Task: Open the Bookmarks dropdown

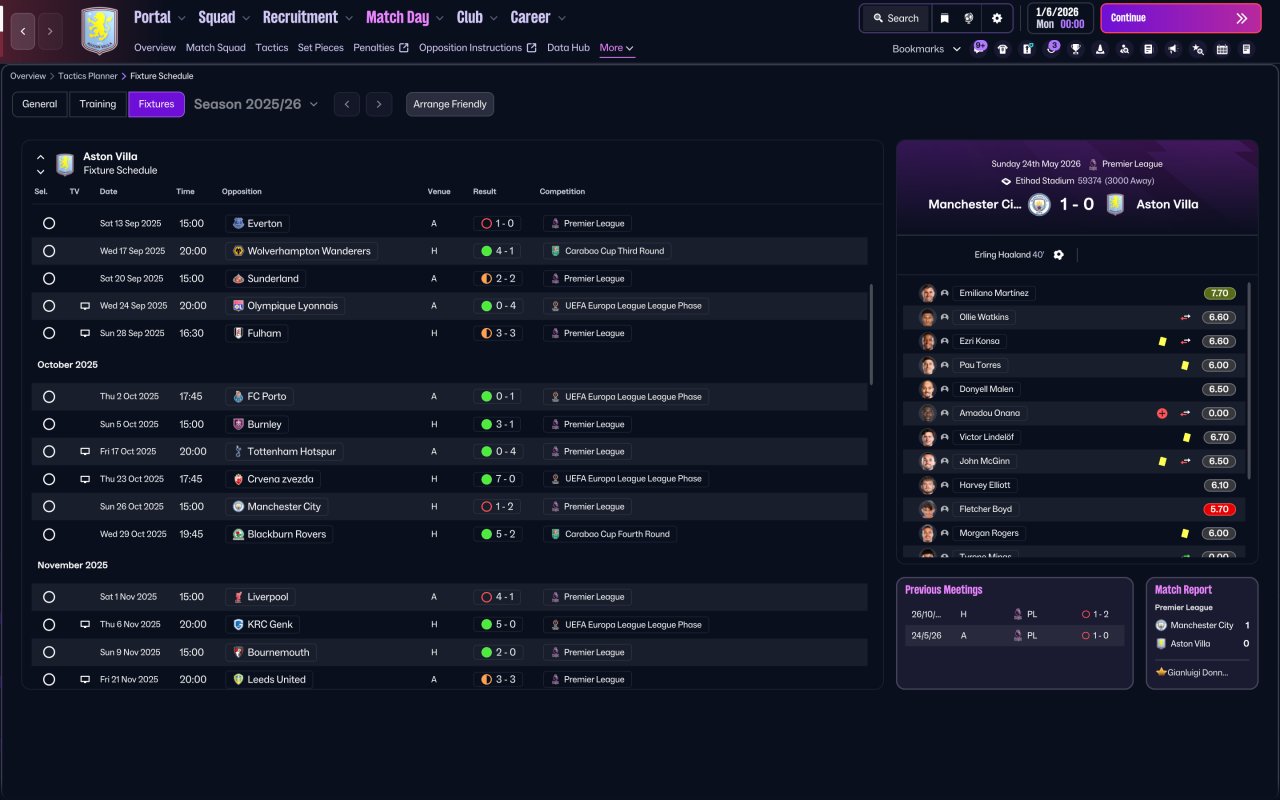Action: click(926, 49)
